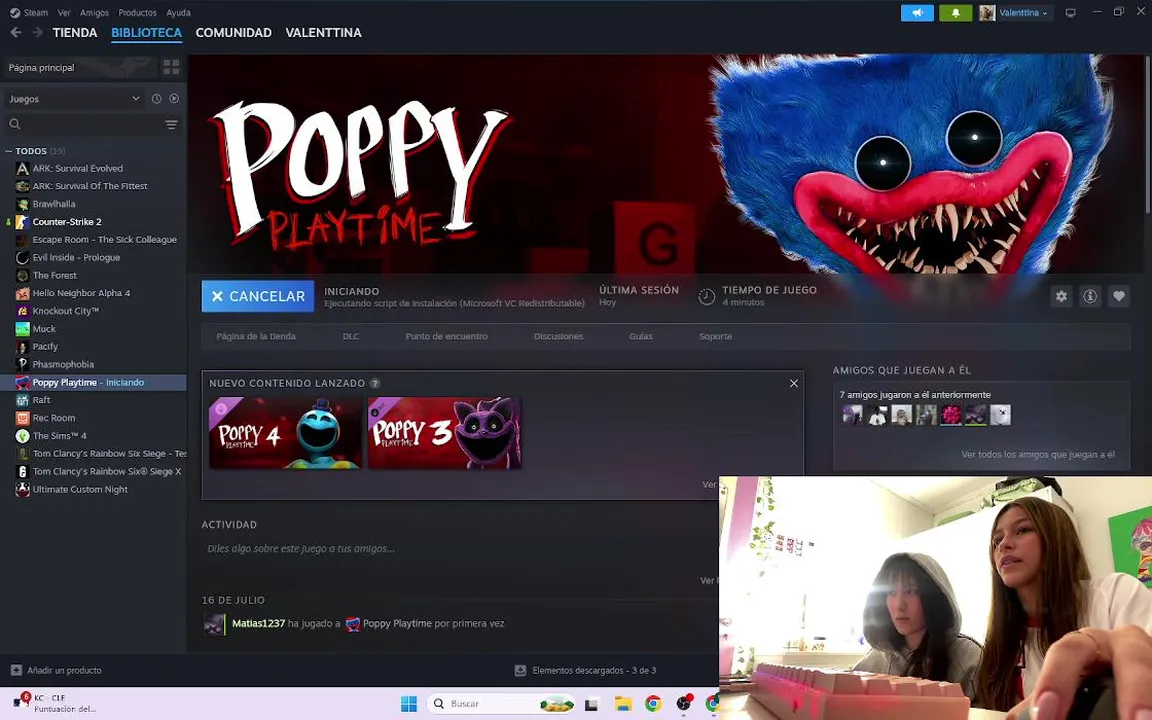Open Big Picture mode monitor icon
This screenshot has width=1152, height=720.
coord(1070,12)
